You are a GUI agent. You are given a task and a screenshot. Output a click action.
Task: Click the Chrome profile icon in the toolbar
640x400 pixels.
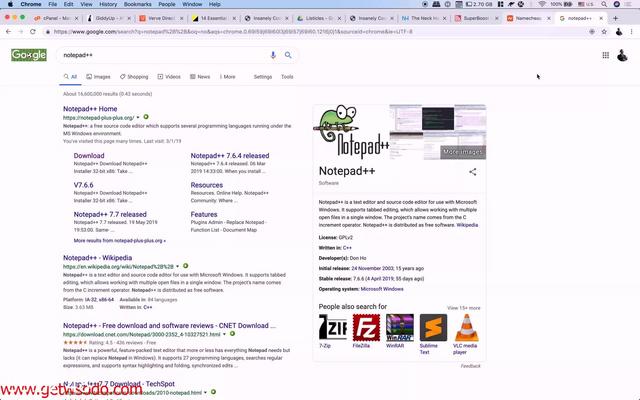619,31
